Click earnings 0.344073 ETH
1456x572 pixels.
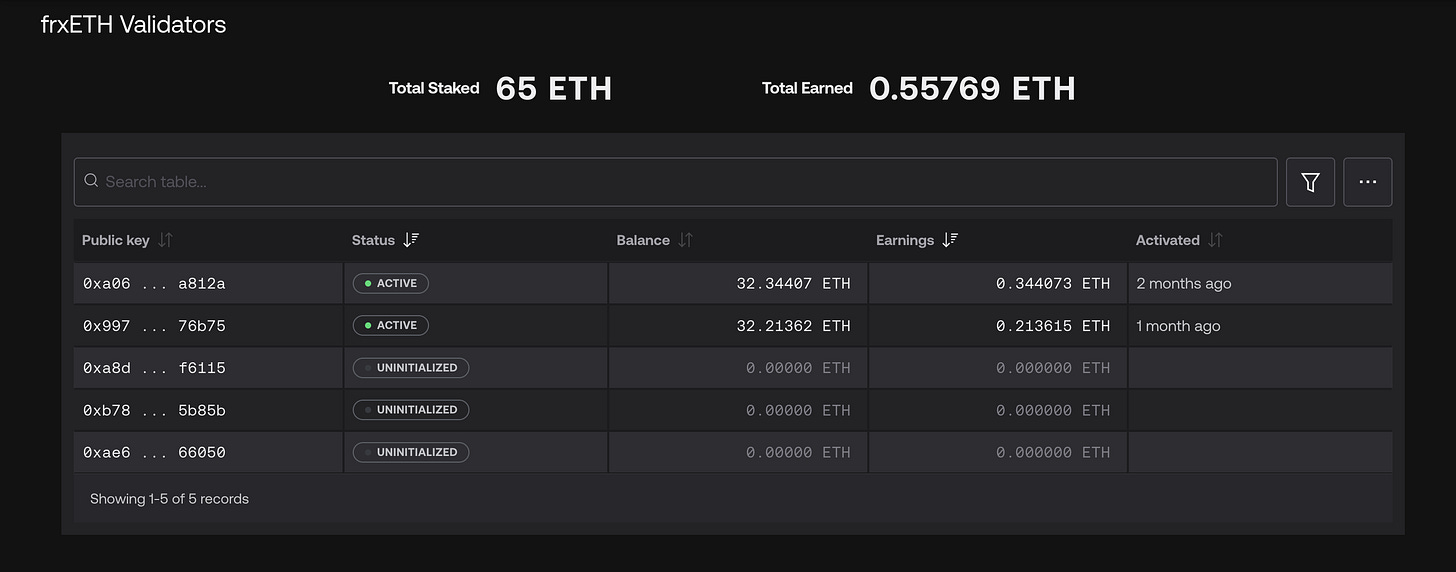coord(1053,284)
